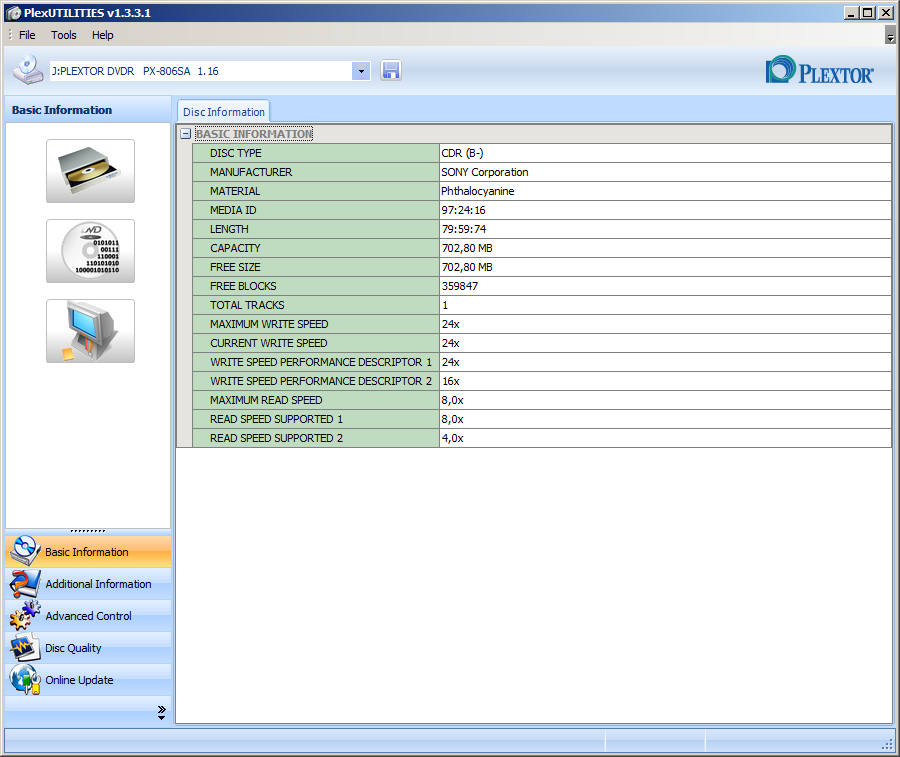Click the optical drive with gold disc icon
The image size is (900, 757).
(x=91, y=171)
